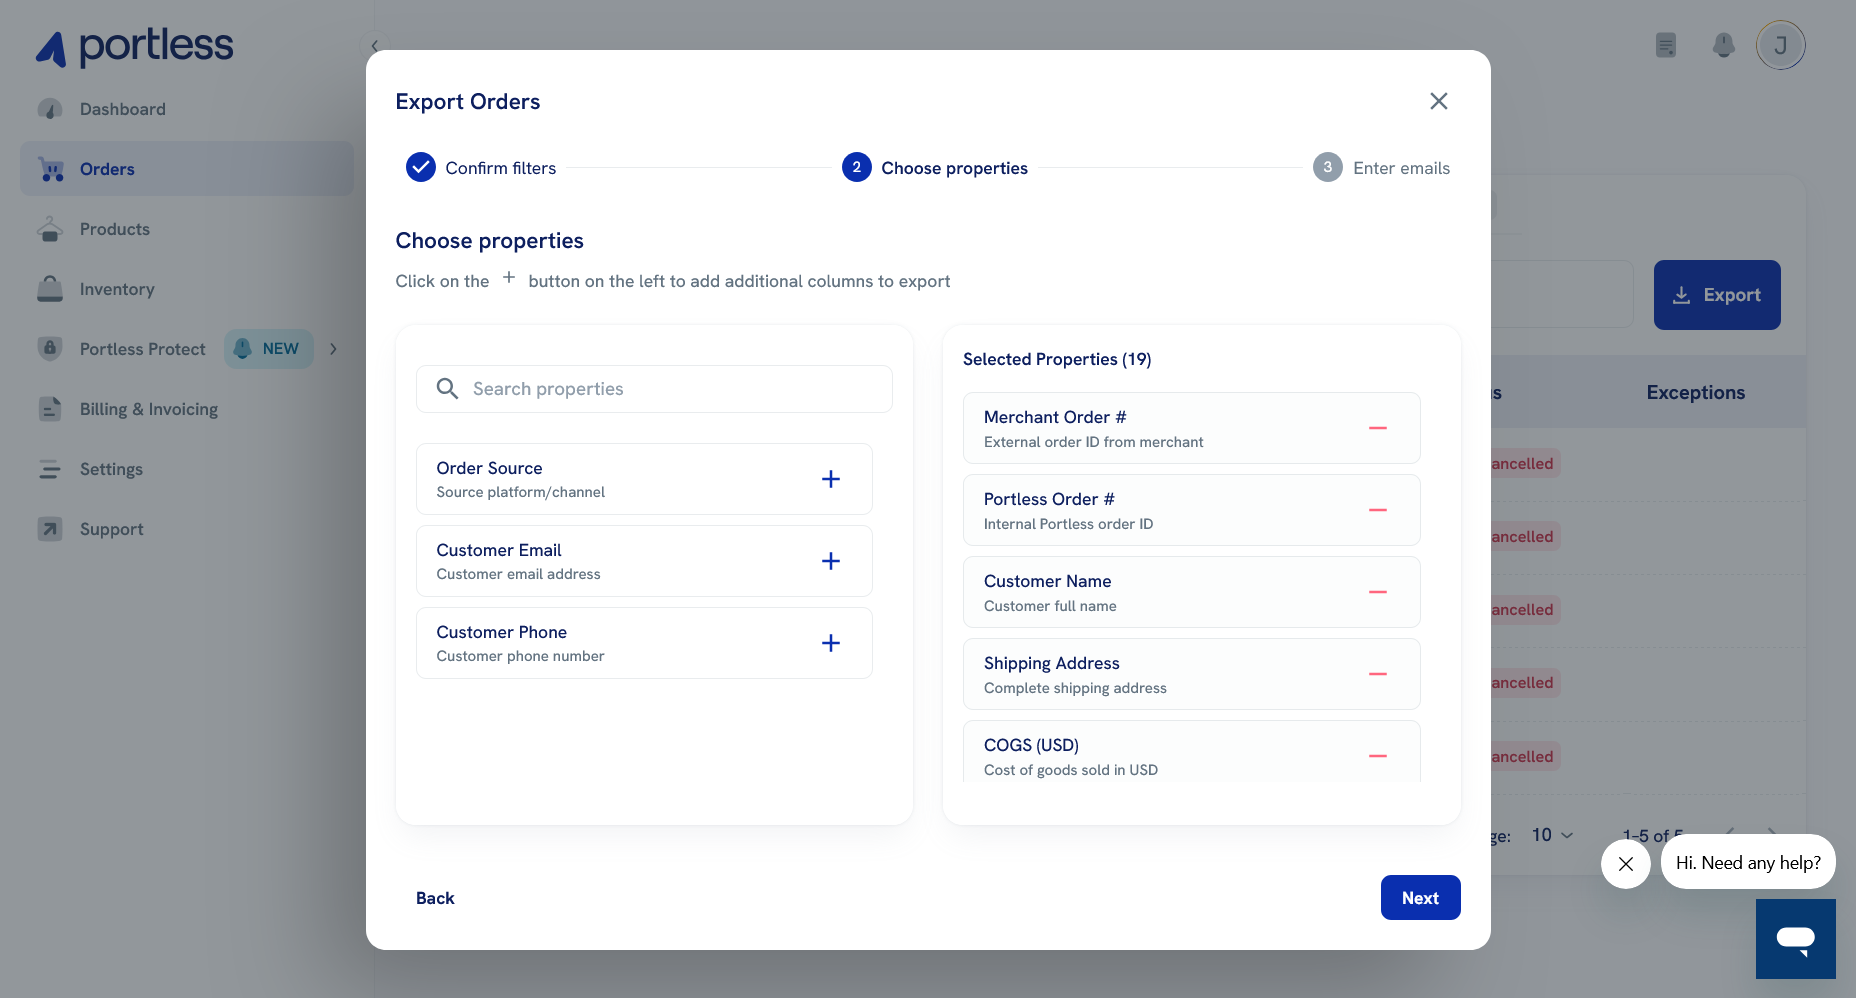Open the user profile avatar menu
Screen dimensions: 1856x998
point(1780,45)
